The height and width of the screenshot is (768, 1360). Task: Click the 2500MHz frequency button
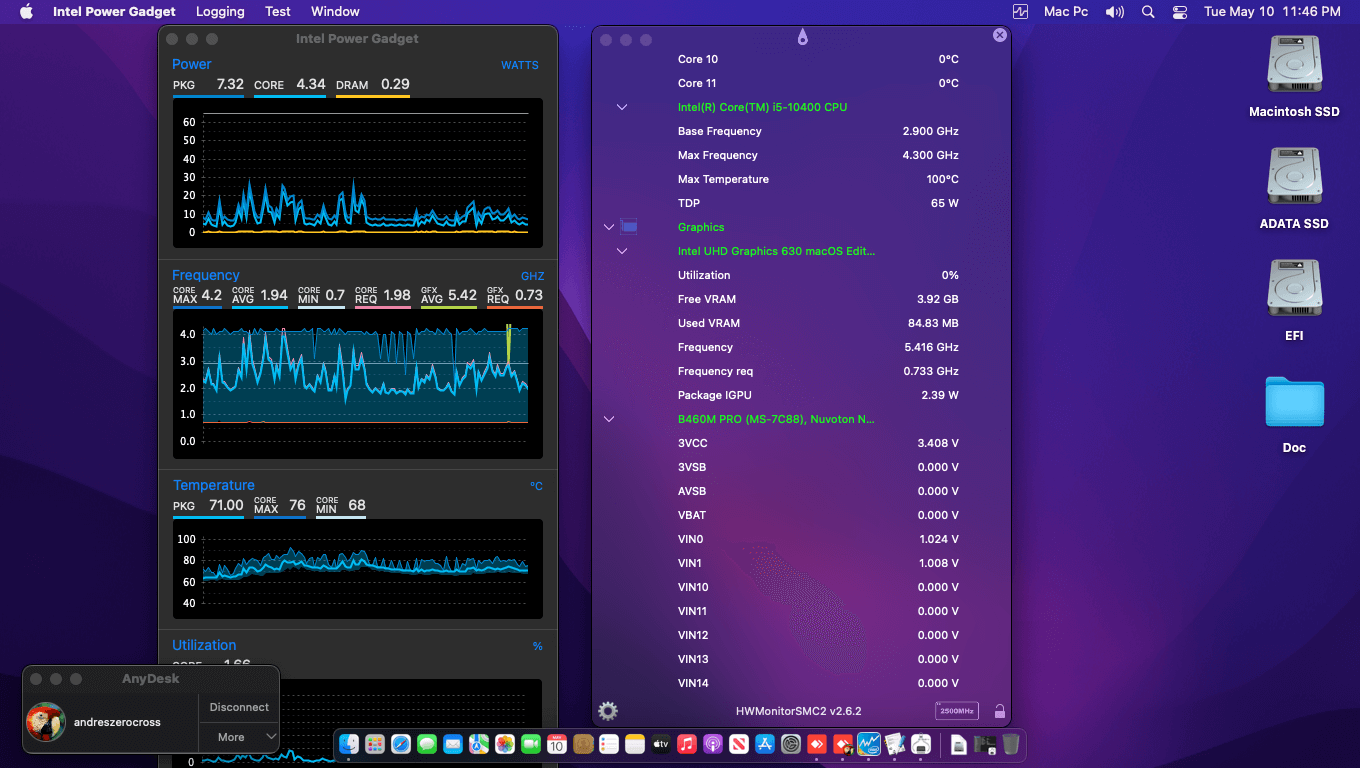click(x=957, y=710)
